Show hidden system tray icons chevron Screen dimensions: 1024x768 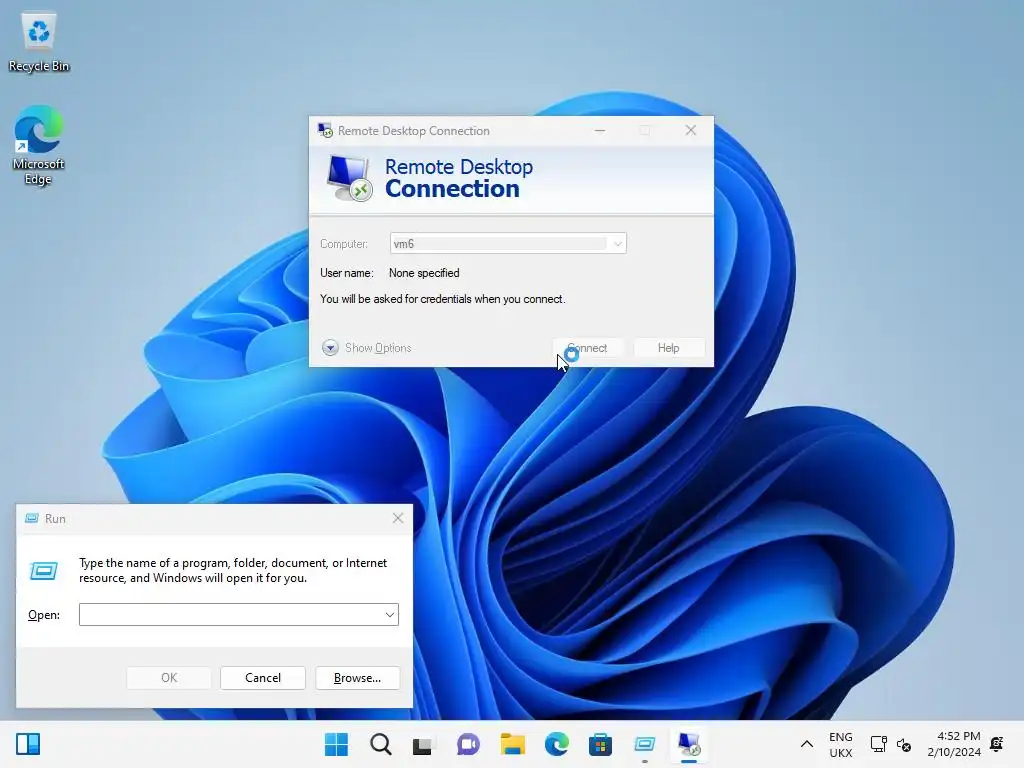807,744
